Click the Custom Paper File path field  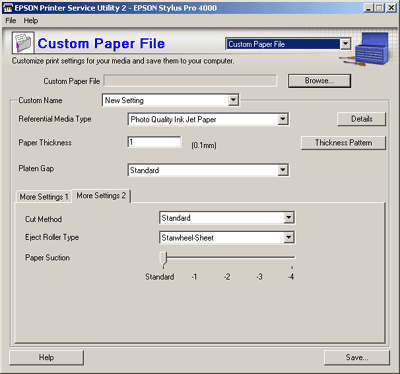[x=190, y=81]
